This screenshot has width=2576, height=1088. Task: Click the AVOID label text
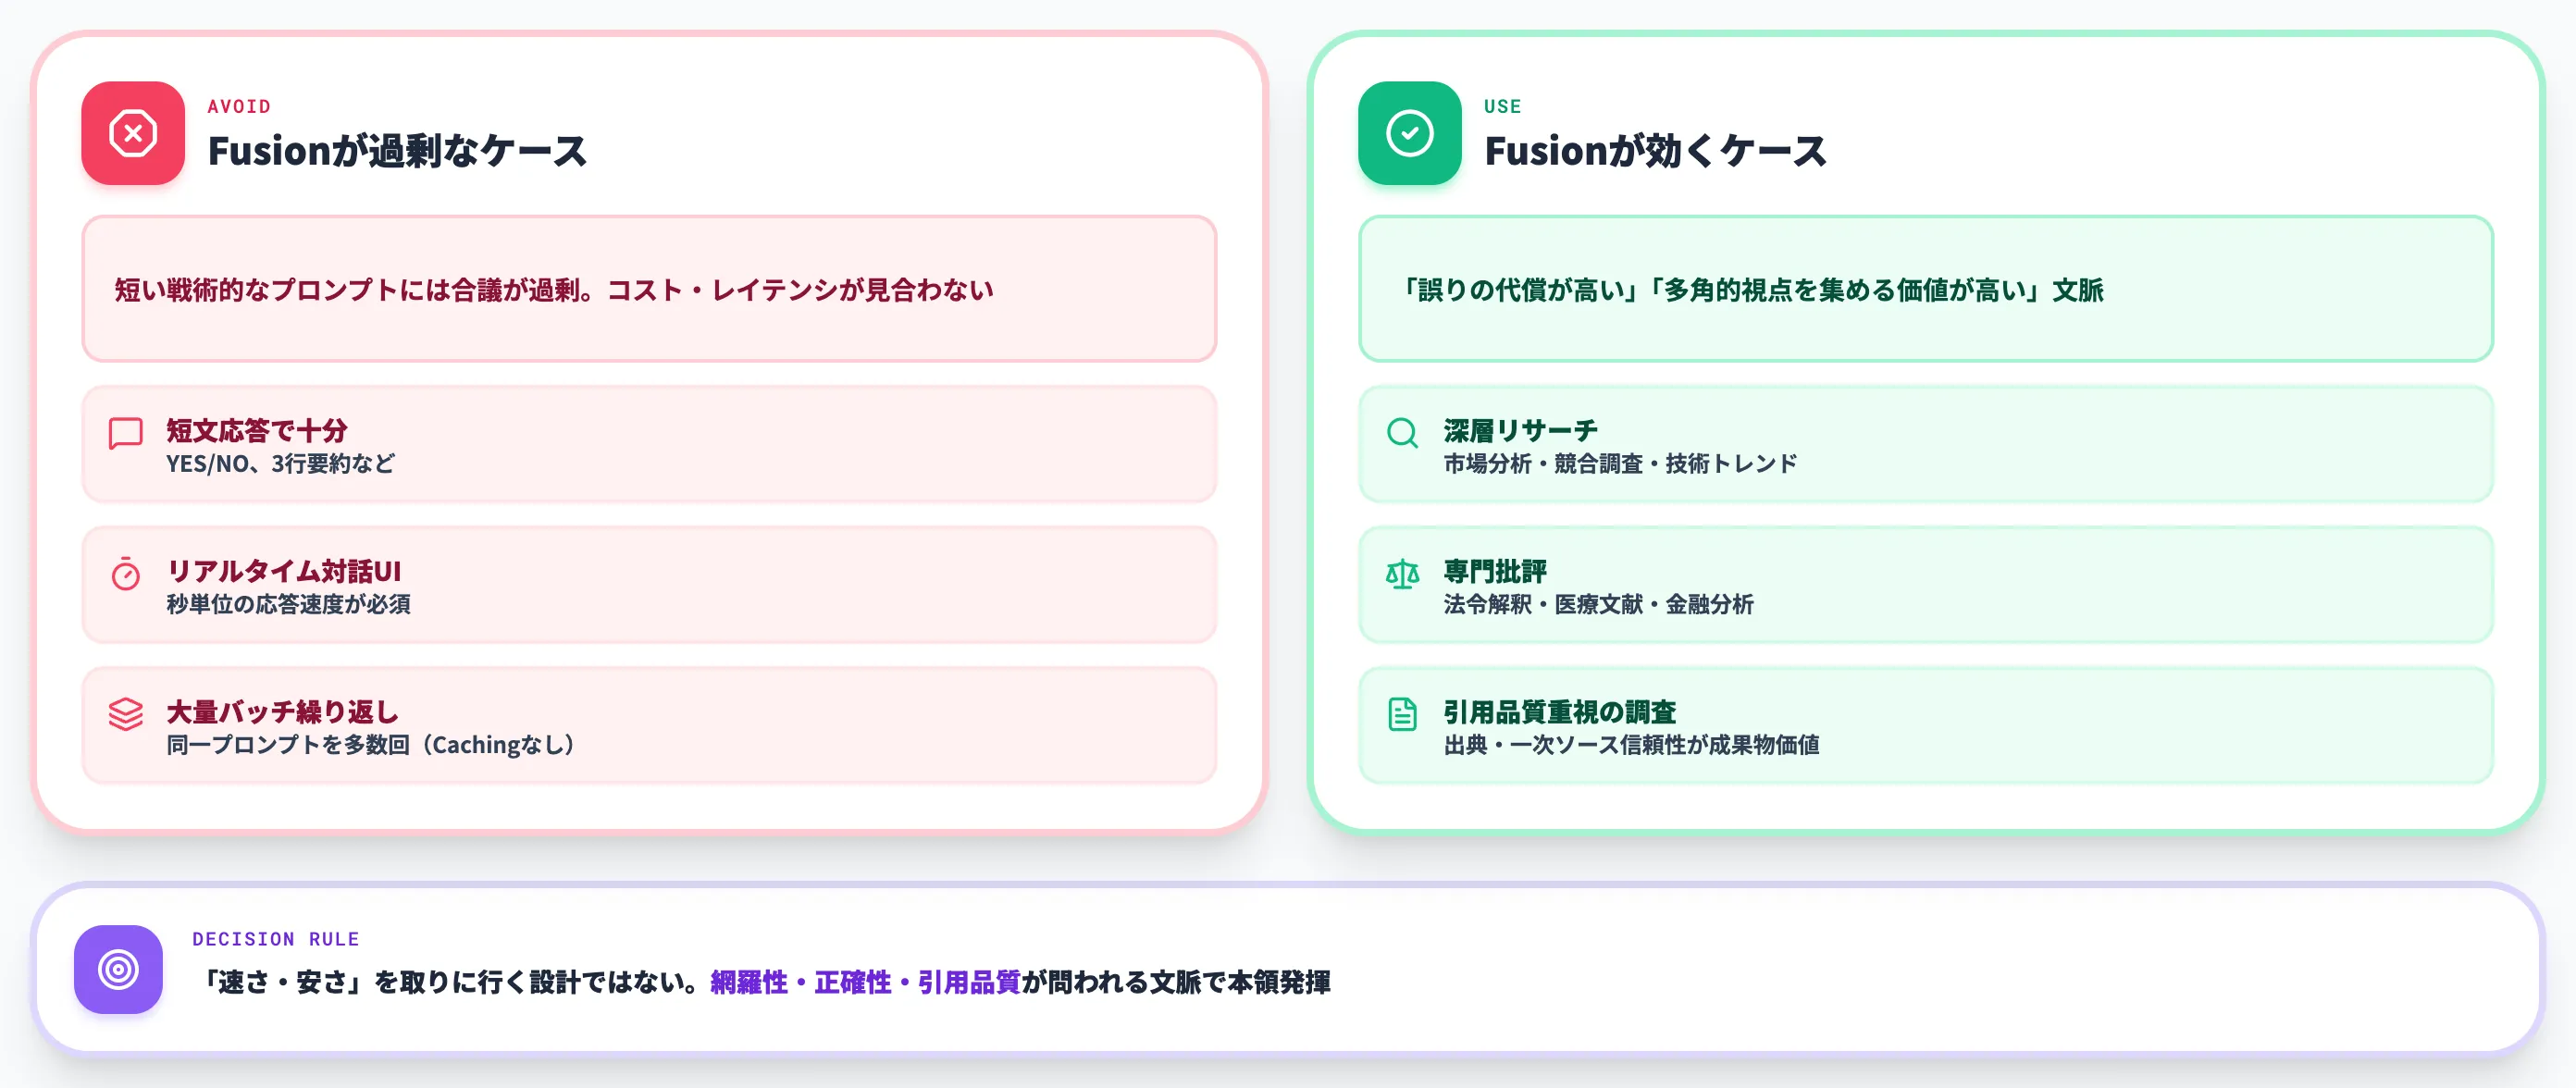tap(239, 106)
